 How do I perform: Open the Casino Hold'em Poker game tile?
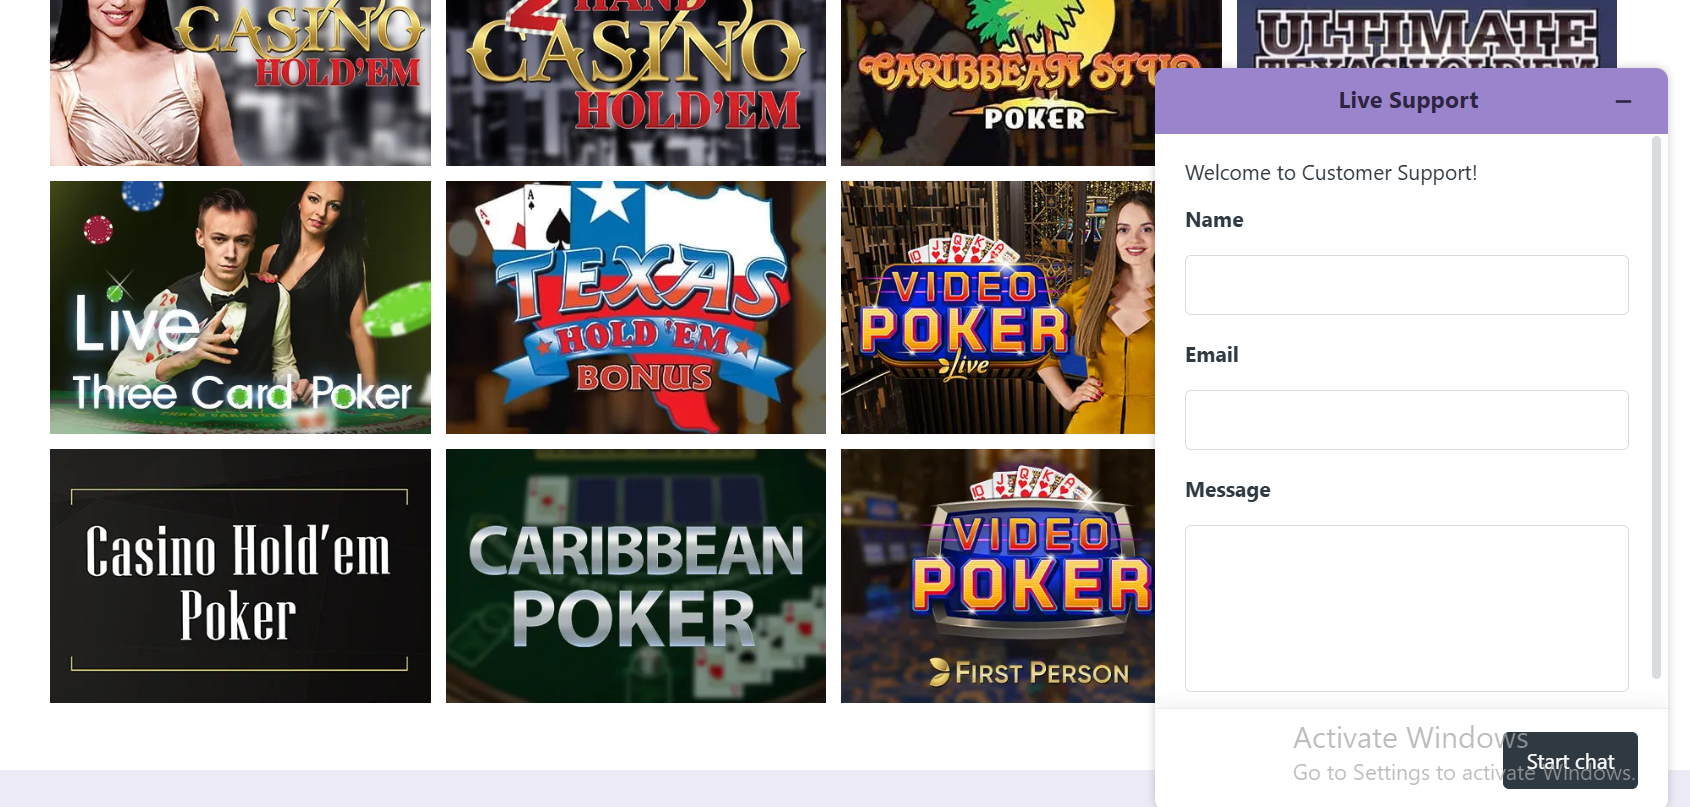240,576
